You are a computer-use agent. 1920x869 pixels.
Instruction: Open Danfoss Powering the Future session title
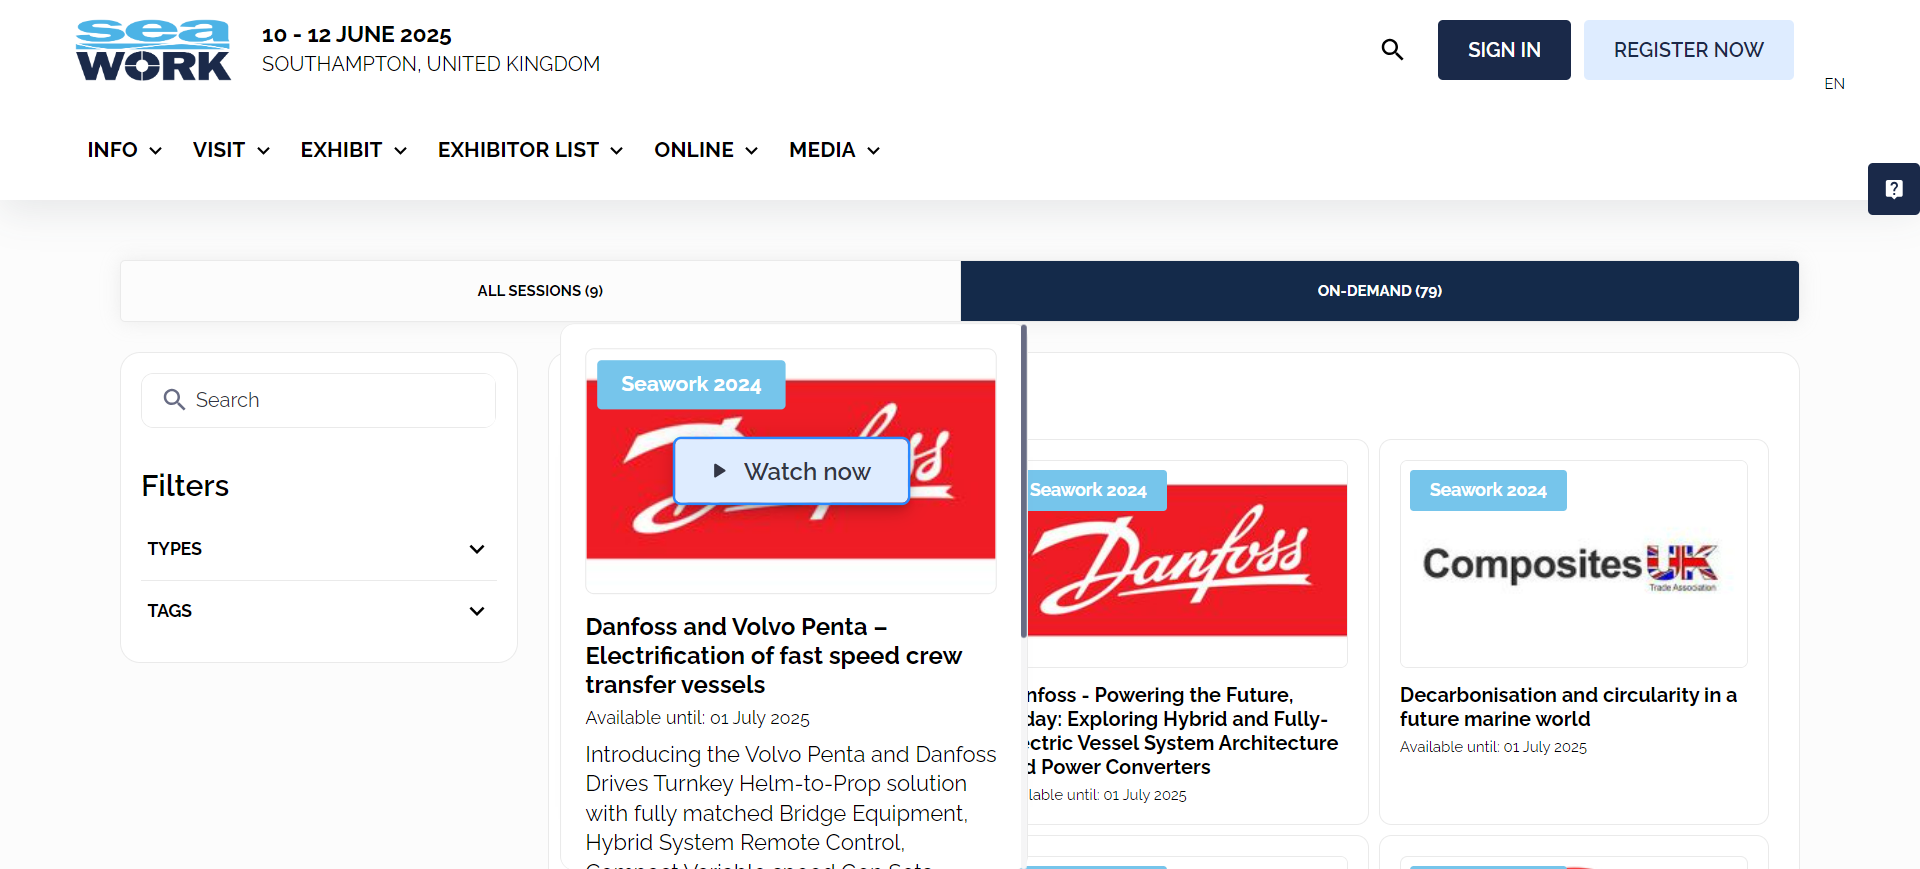point(1183,731)
